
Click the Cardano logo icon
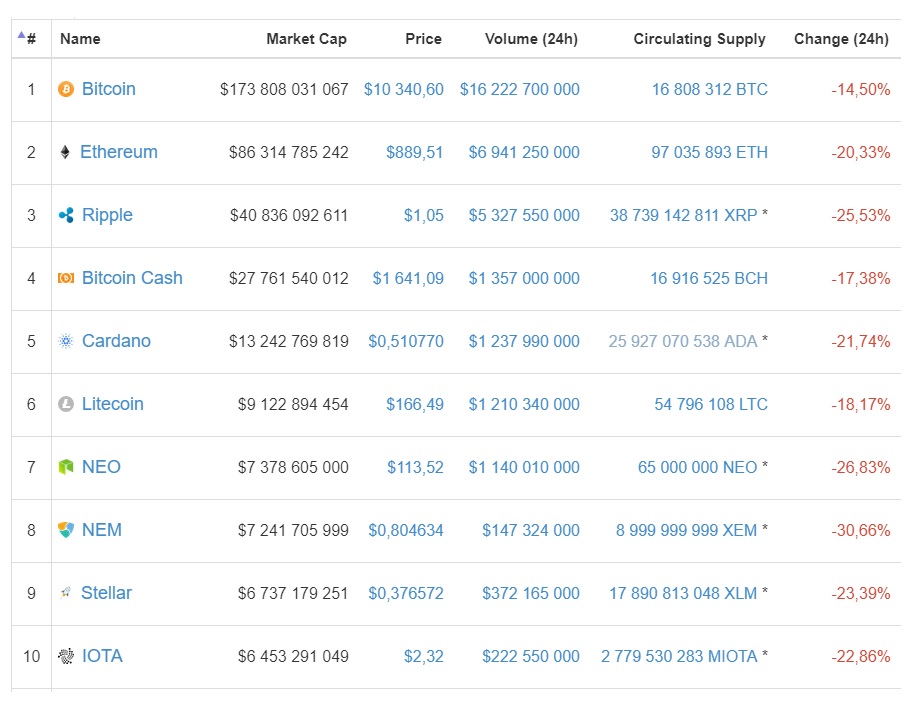66,341
